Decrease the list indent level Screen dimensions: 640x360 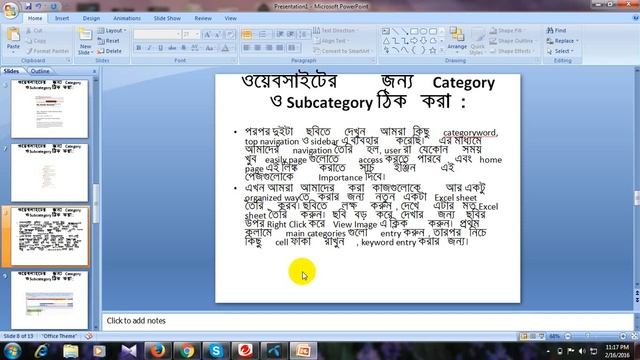(280, 35)
